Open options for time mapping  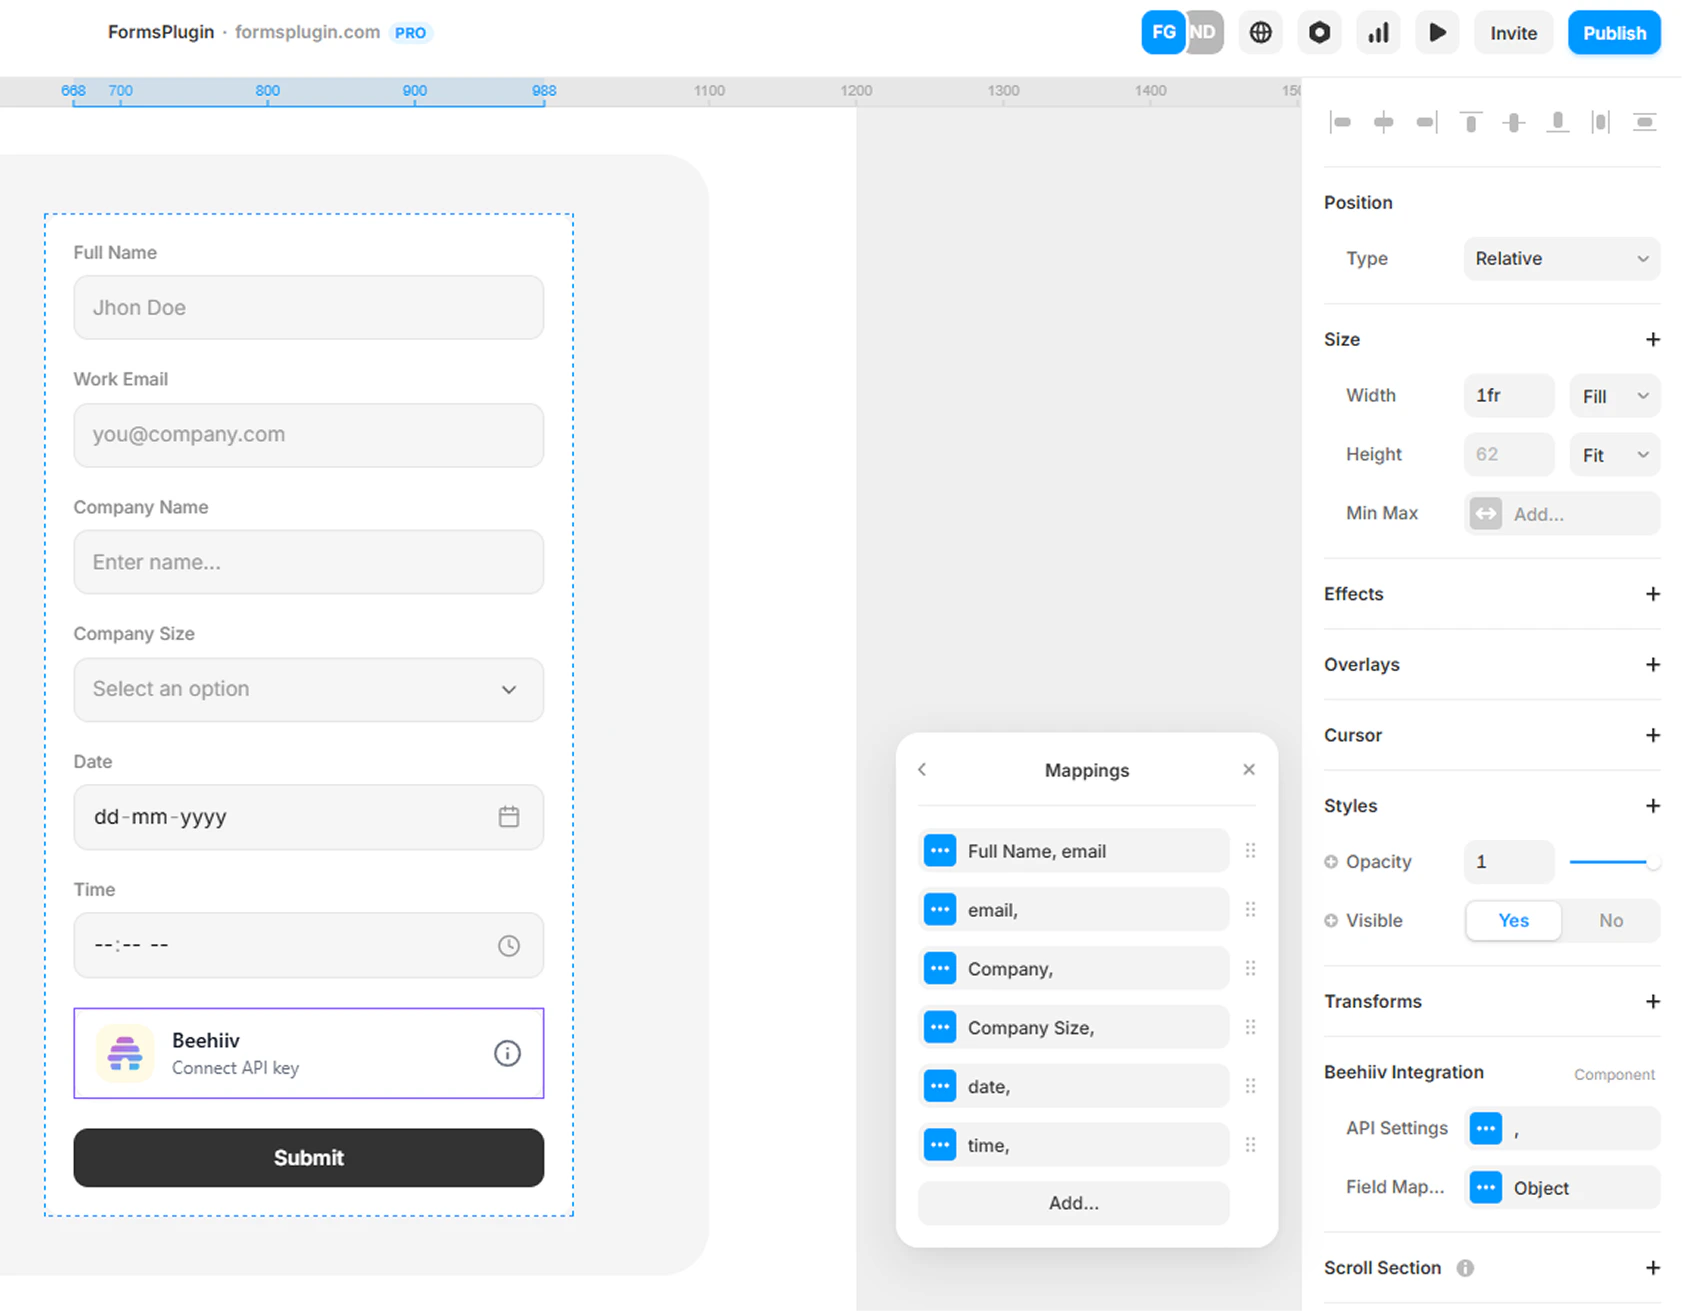(940, 1145)
